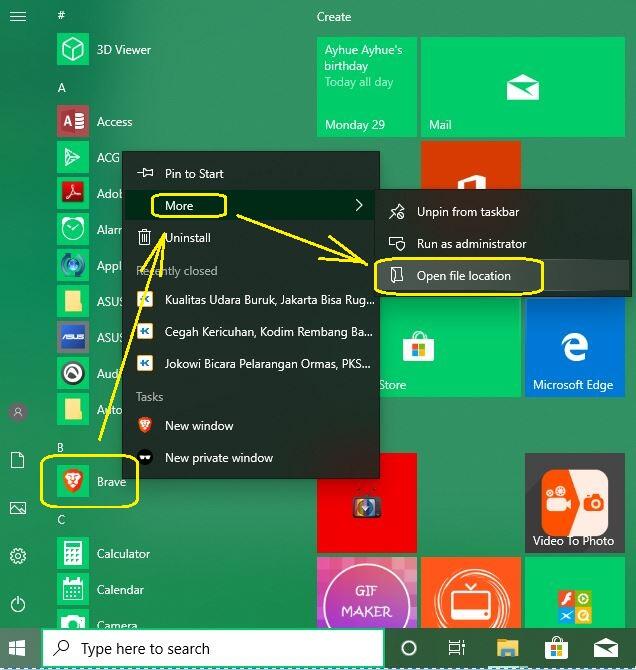Open the GIF Maker tile
The image size is (636, 670).
click(367, 592)
